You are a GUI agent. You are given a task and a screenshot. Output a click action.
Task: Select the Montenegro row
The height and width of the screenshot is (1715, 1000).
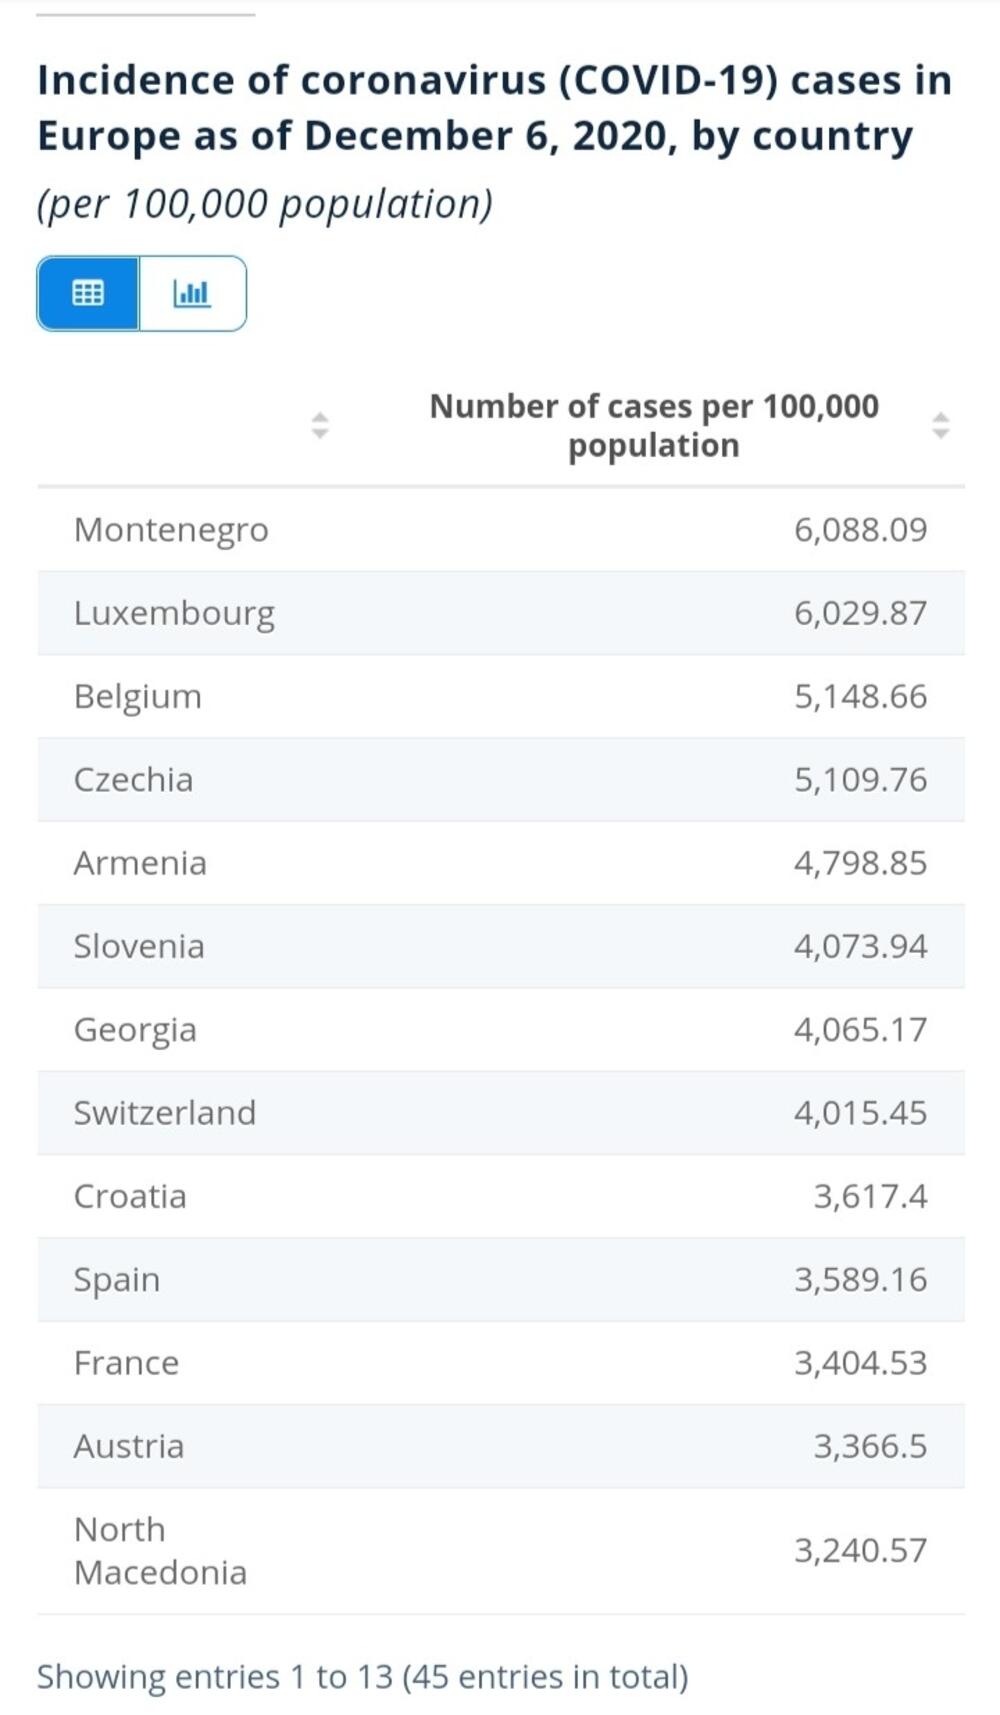(500, 529)
